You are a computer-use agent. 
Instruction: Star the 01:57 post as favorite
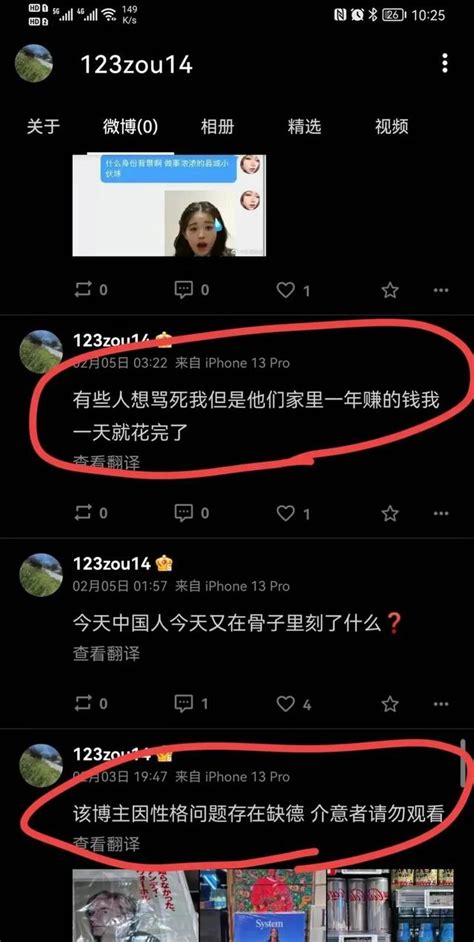pyautogui.click(x=390, y=704)
